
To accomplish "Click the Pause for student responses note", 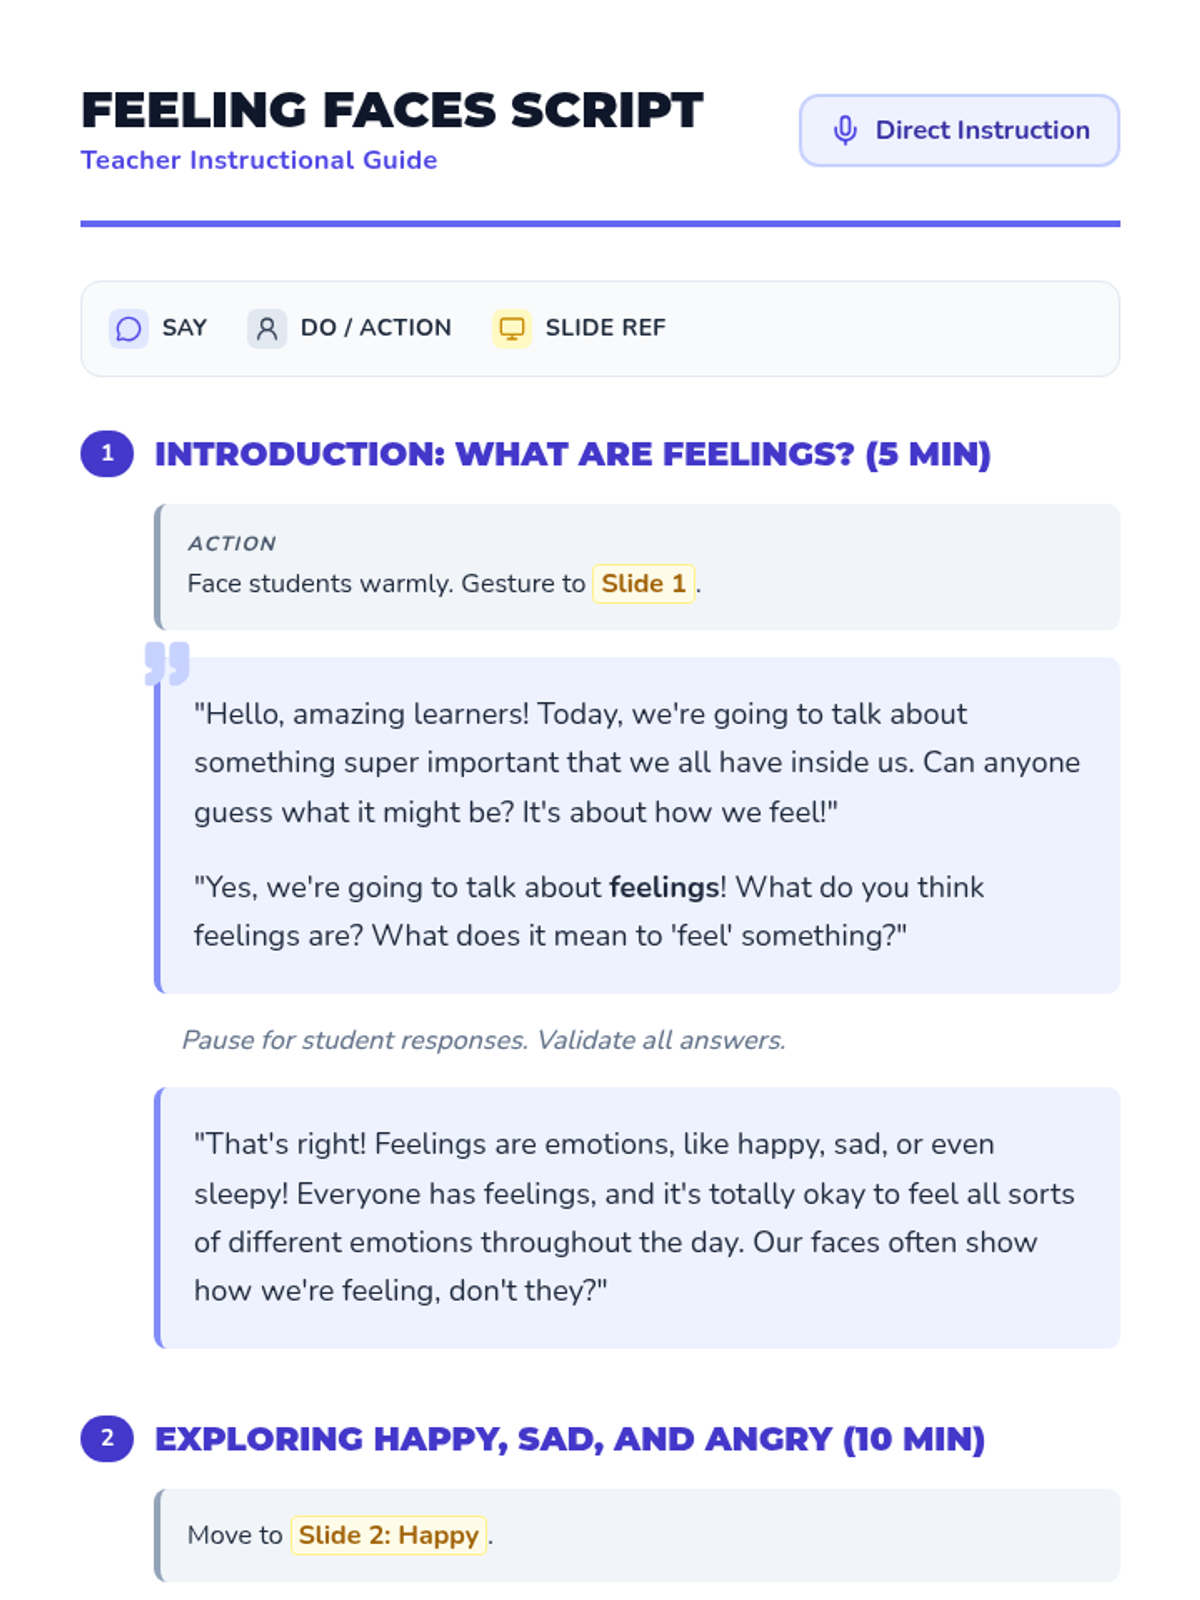I will 483,1040.
